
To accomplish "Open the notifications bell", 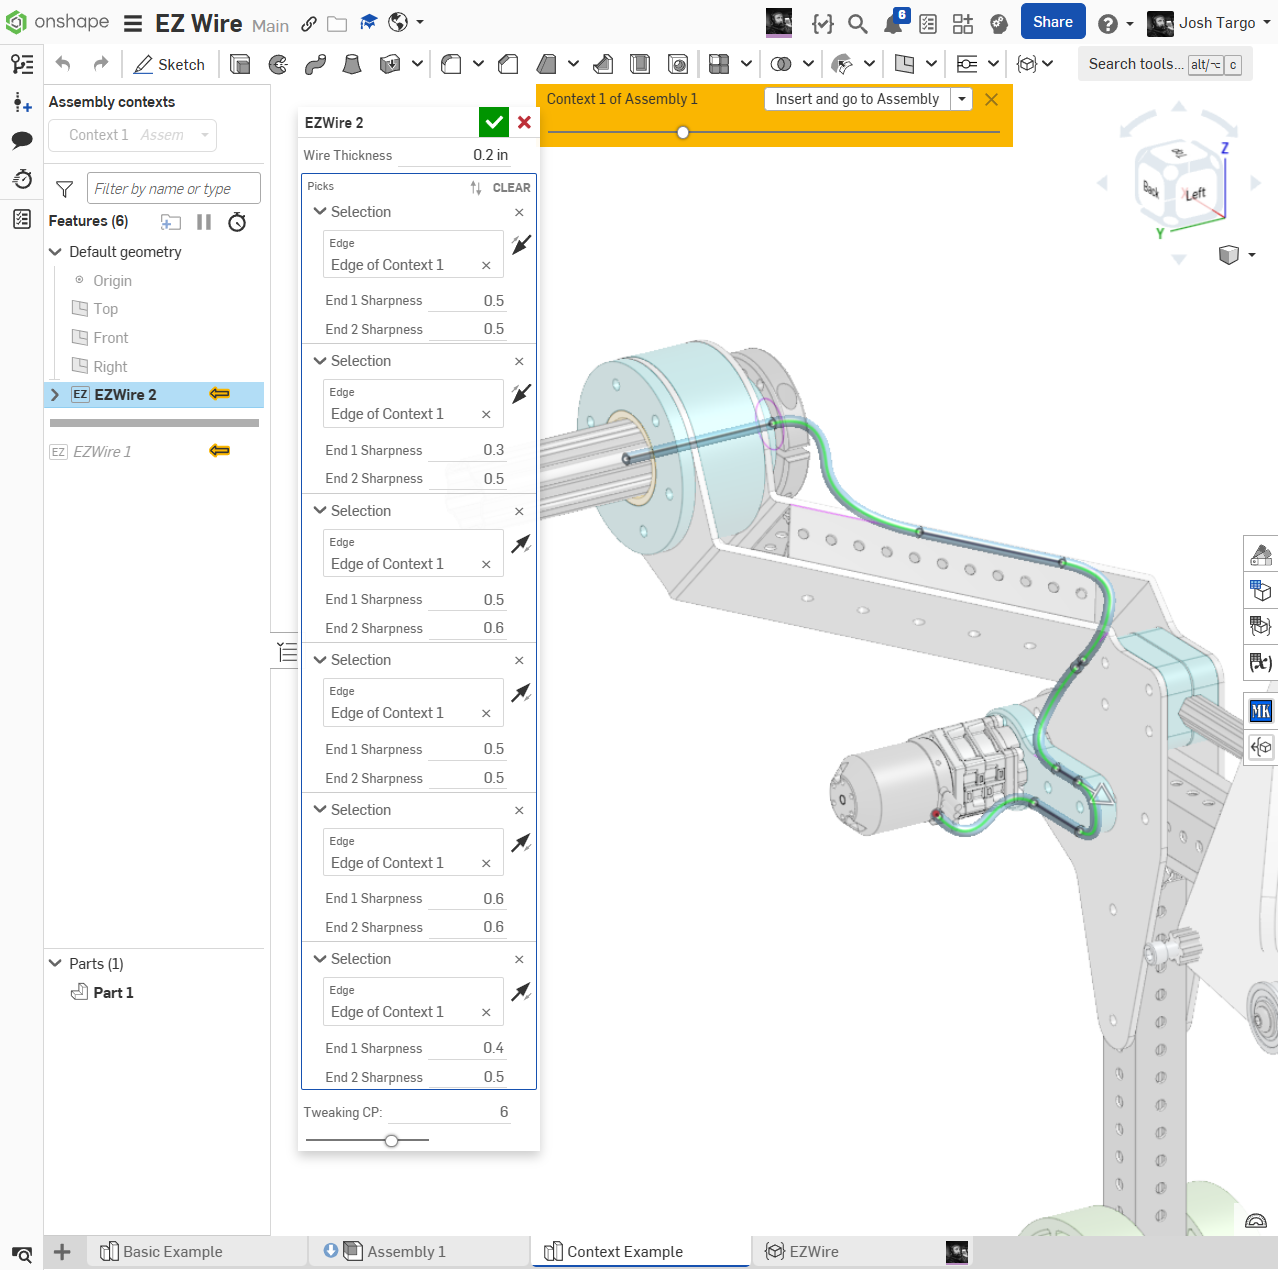I will click(x=894, y=23).
